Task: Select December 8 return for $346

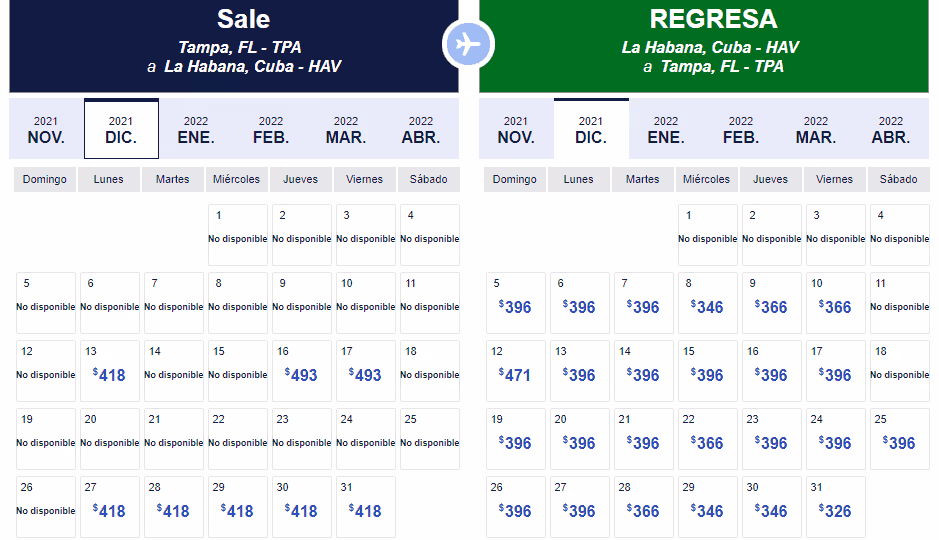Action: coord(707,303)
